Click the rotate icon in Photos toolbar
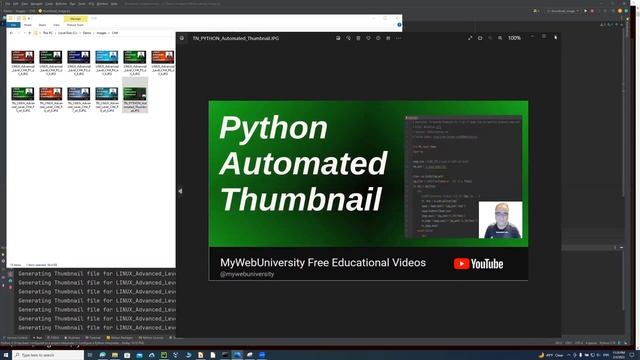The width and height of the screenshot is (640, 360). [348, 38]
